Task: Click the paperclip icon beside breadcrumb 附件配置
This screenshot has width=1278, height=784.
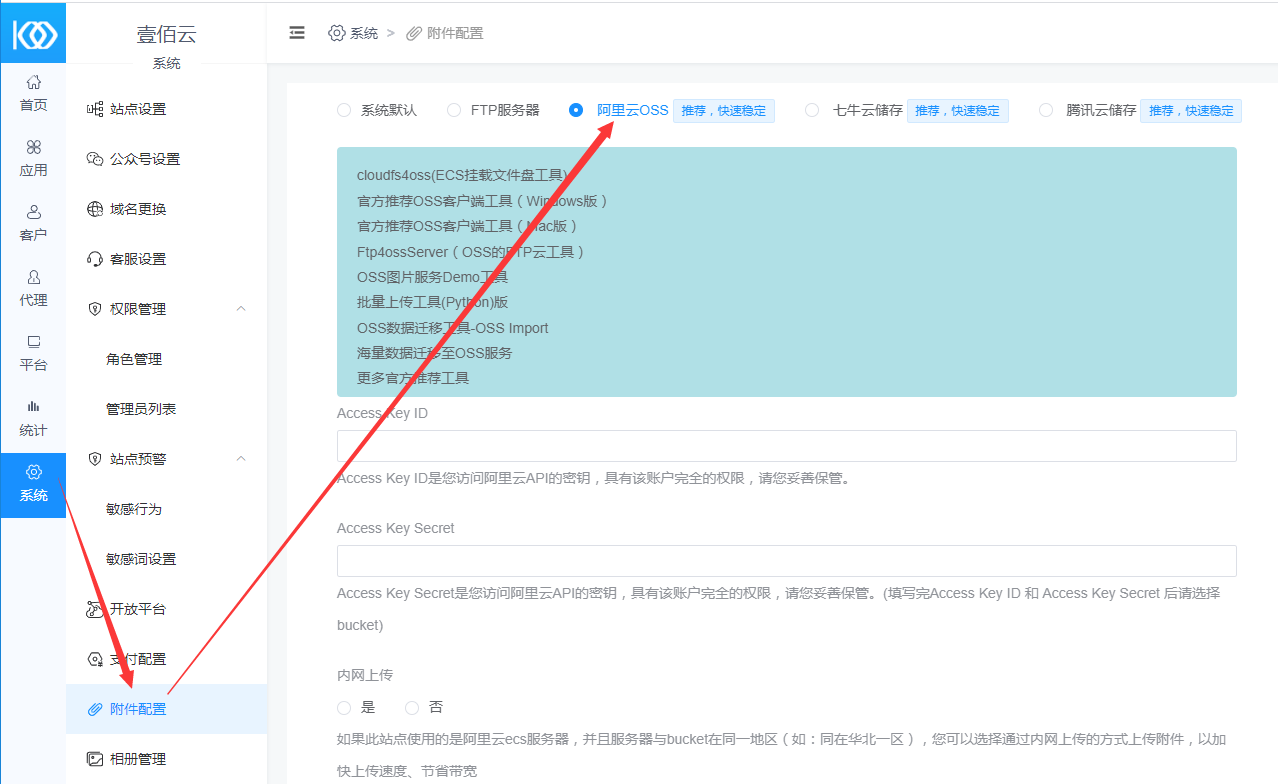Action: (414, 33)
